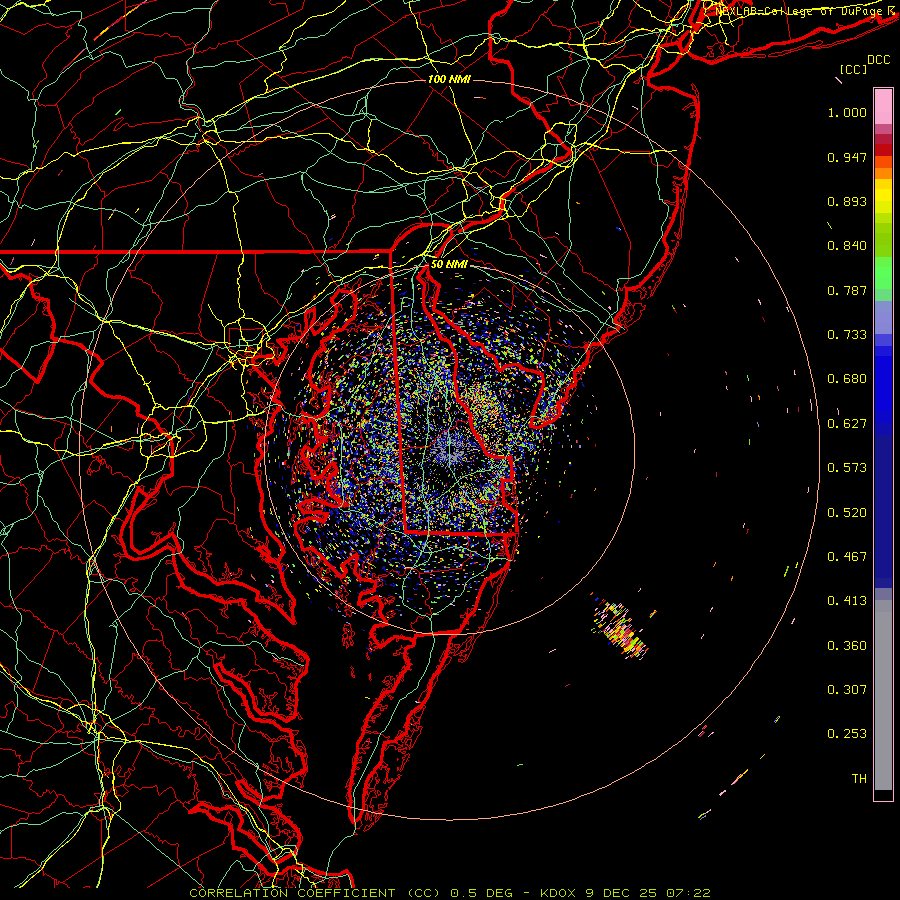The height and width of the screenshot is (900, 900).
Task: Click the 1.000 legend value
Action: tap(847, 112)
